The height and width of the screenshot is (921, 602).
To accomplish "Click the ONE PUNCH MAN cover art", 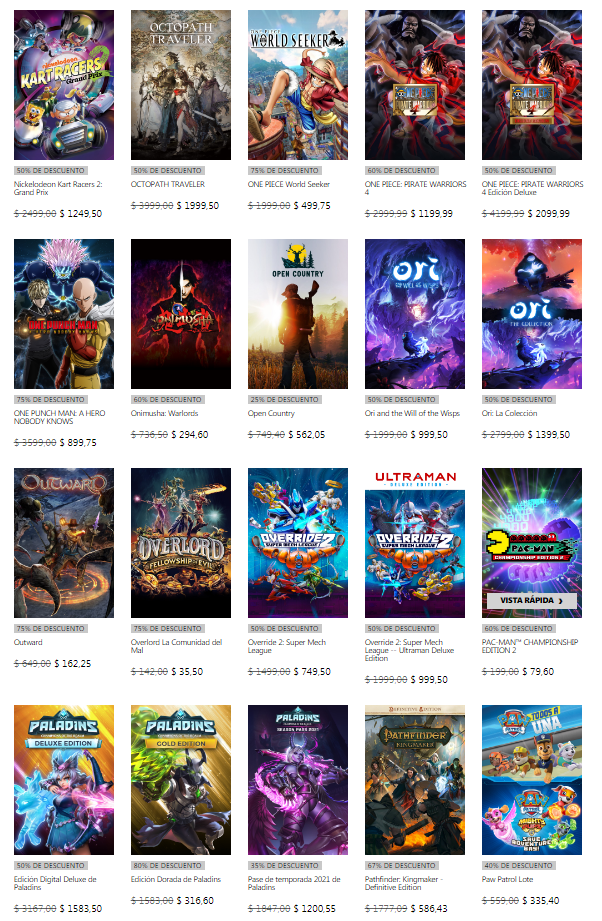I will coord(64,314).
